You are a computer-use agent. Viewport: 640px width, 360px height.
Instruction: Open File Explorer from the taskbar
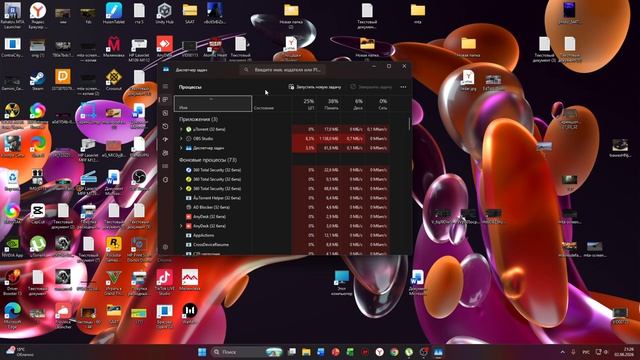tap(306, 352)
